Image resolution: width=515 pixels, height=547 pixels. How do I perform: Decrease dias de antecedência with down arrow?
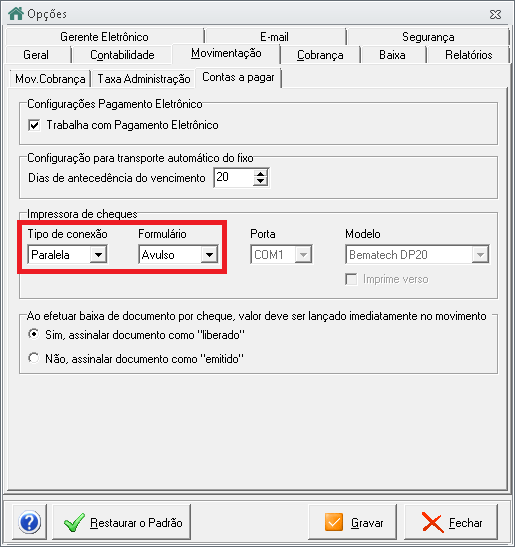click(261, 182)
